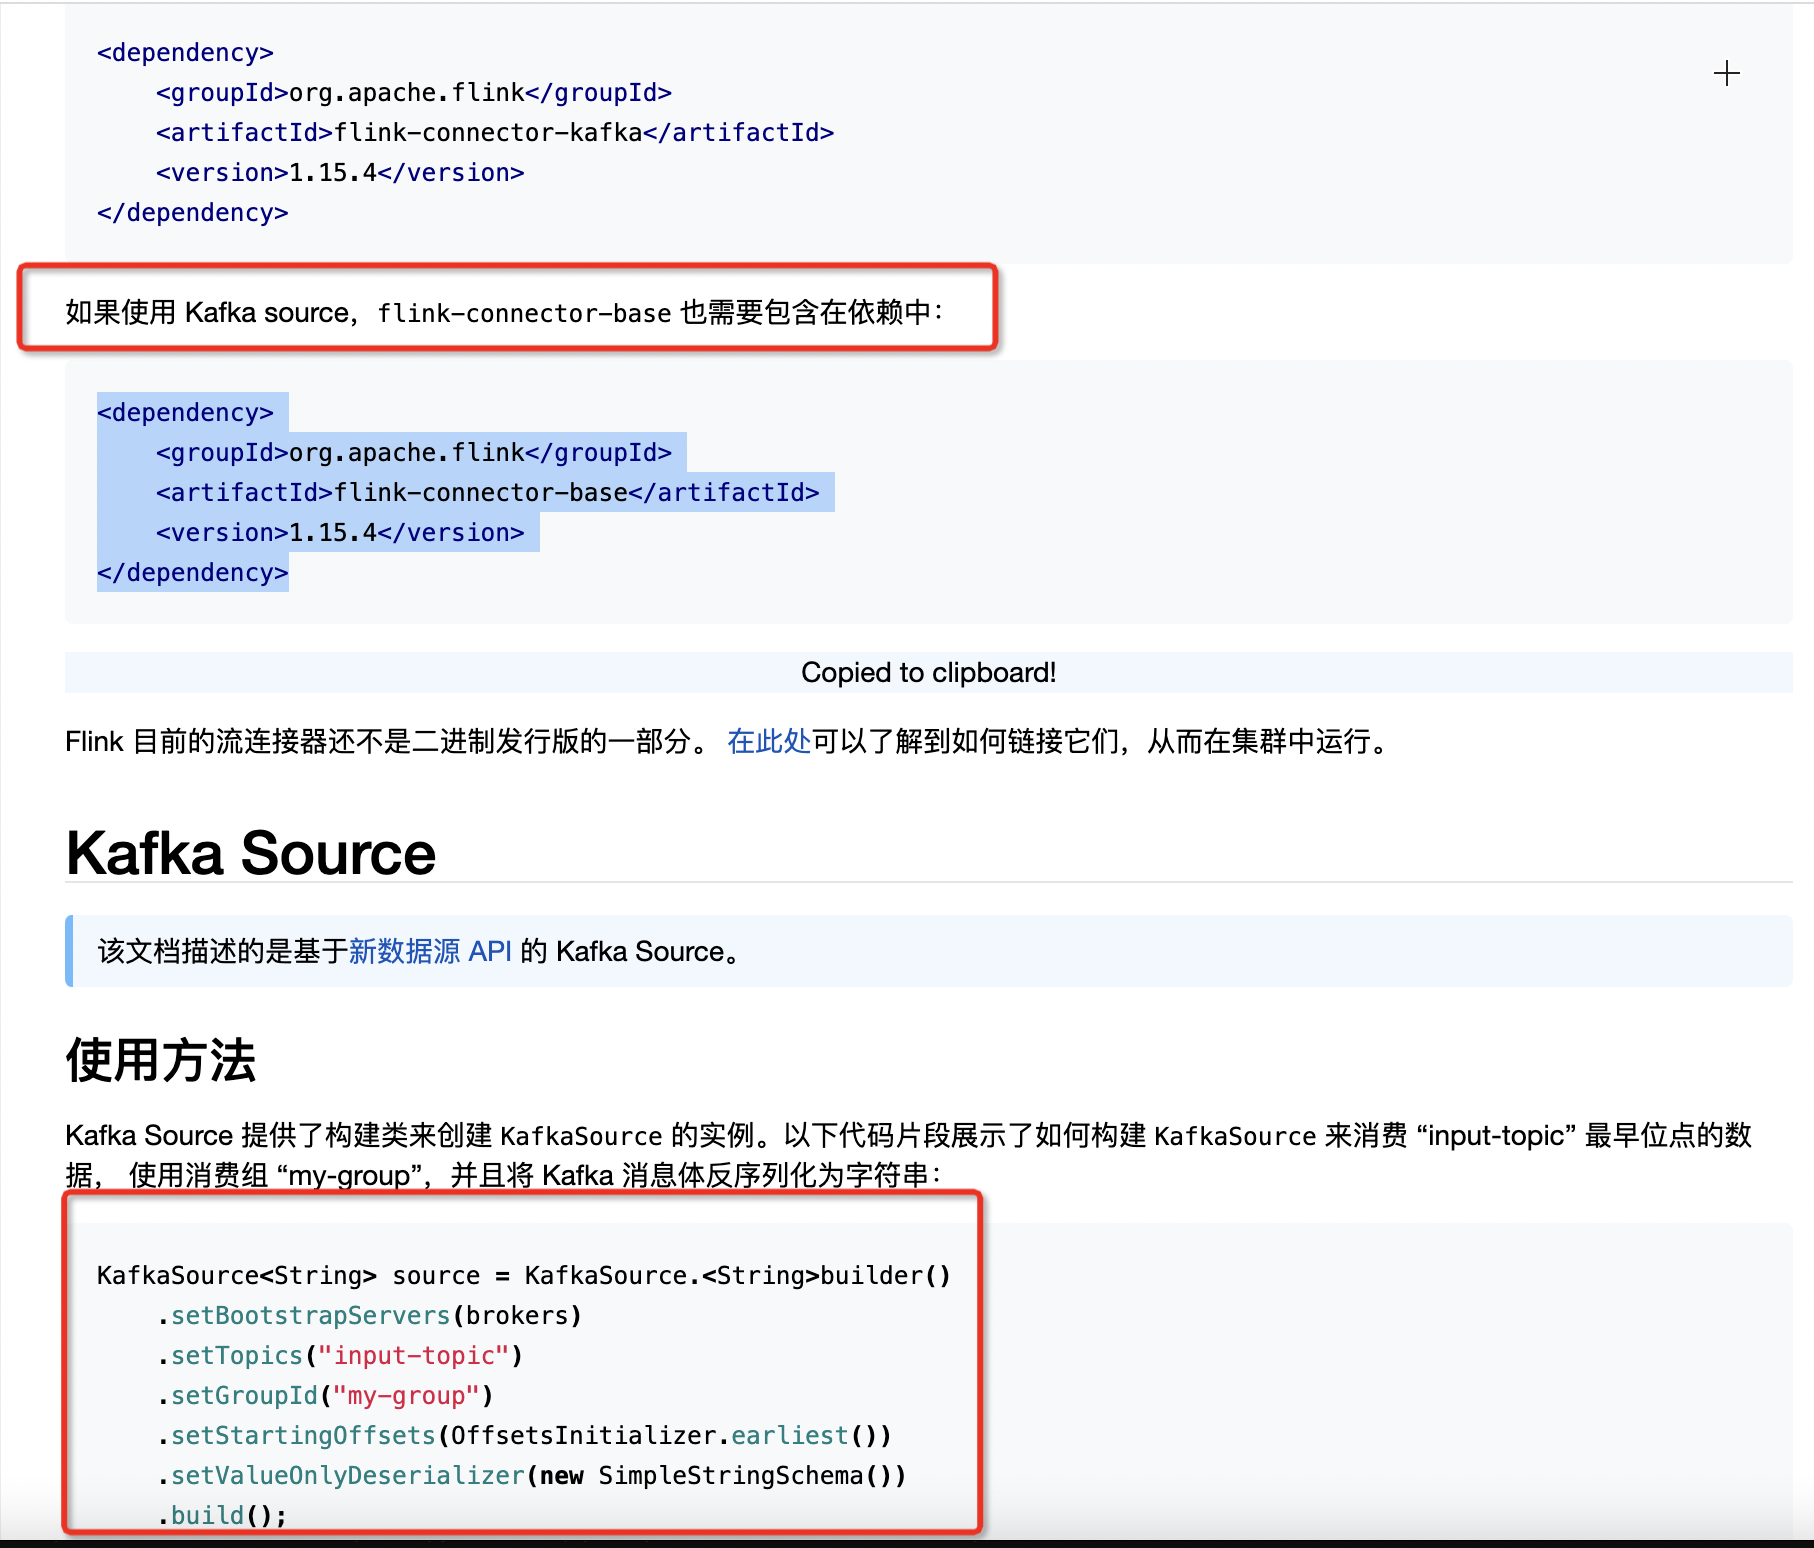Click the setGroupId("my-group") line
This screenshot has width=1814, height=1548.
pyautogui.click(x=325, y=1395)
